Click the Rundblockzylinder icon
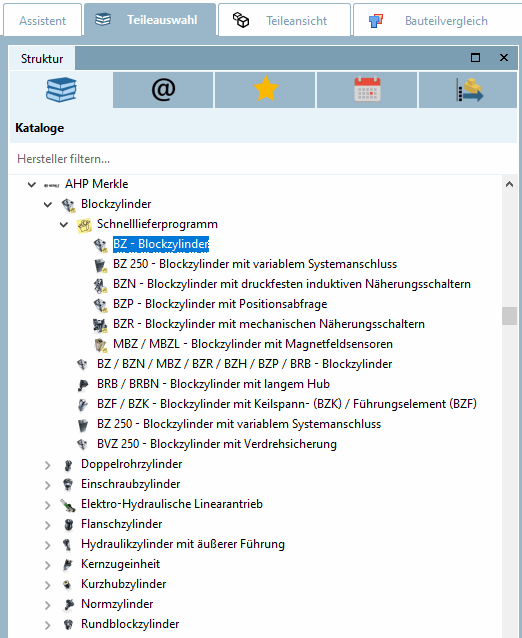The width and height of the screenshot is (522, 638). coord(68,624)
